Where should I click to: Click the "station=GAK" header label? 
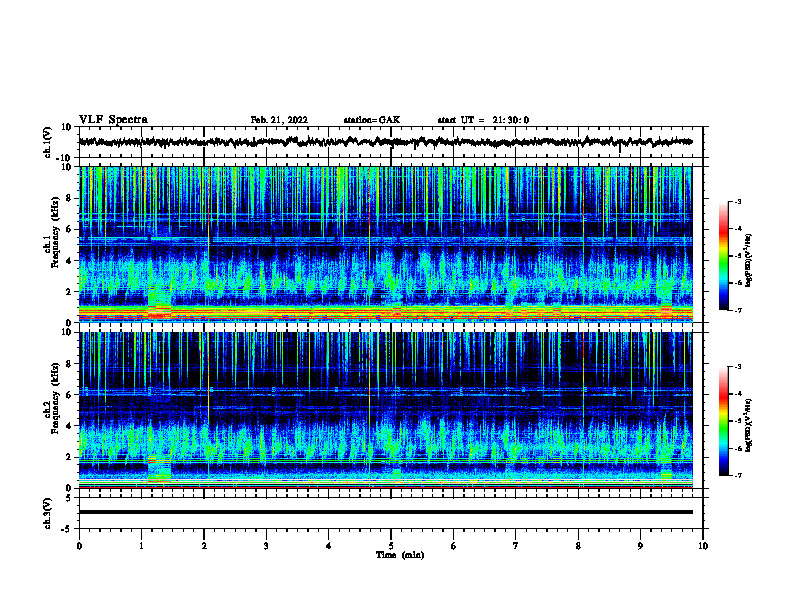click(372, 120)
